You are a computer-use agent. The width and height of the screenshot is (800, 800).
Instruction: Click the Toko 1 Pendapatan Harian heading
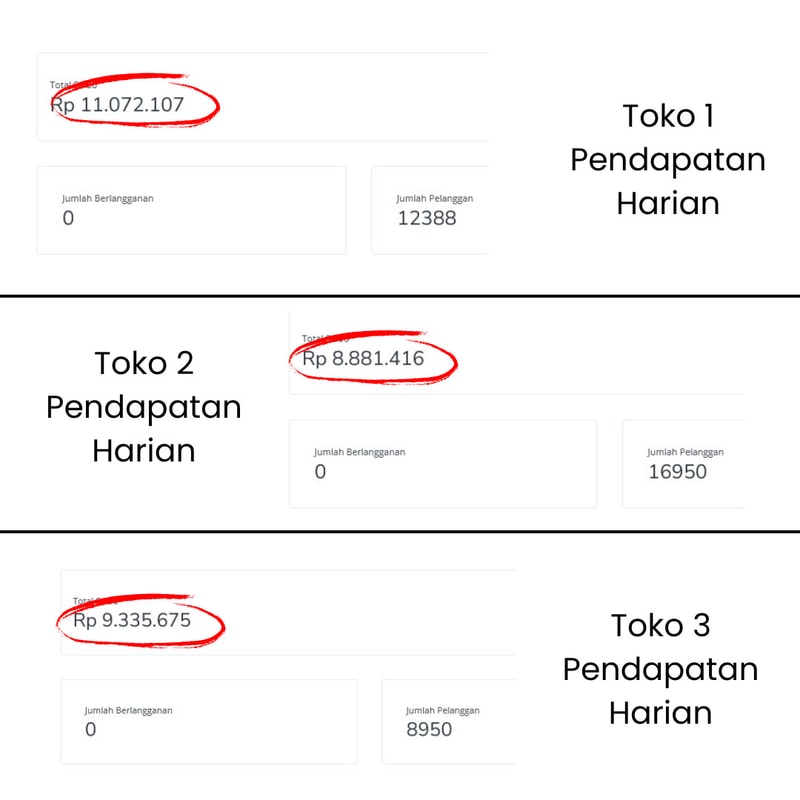click(668, 159)
